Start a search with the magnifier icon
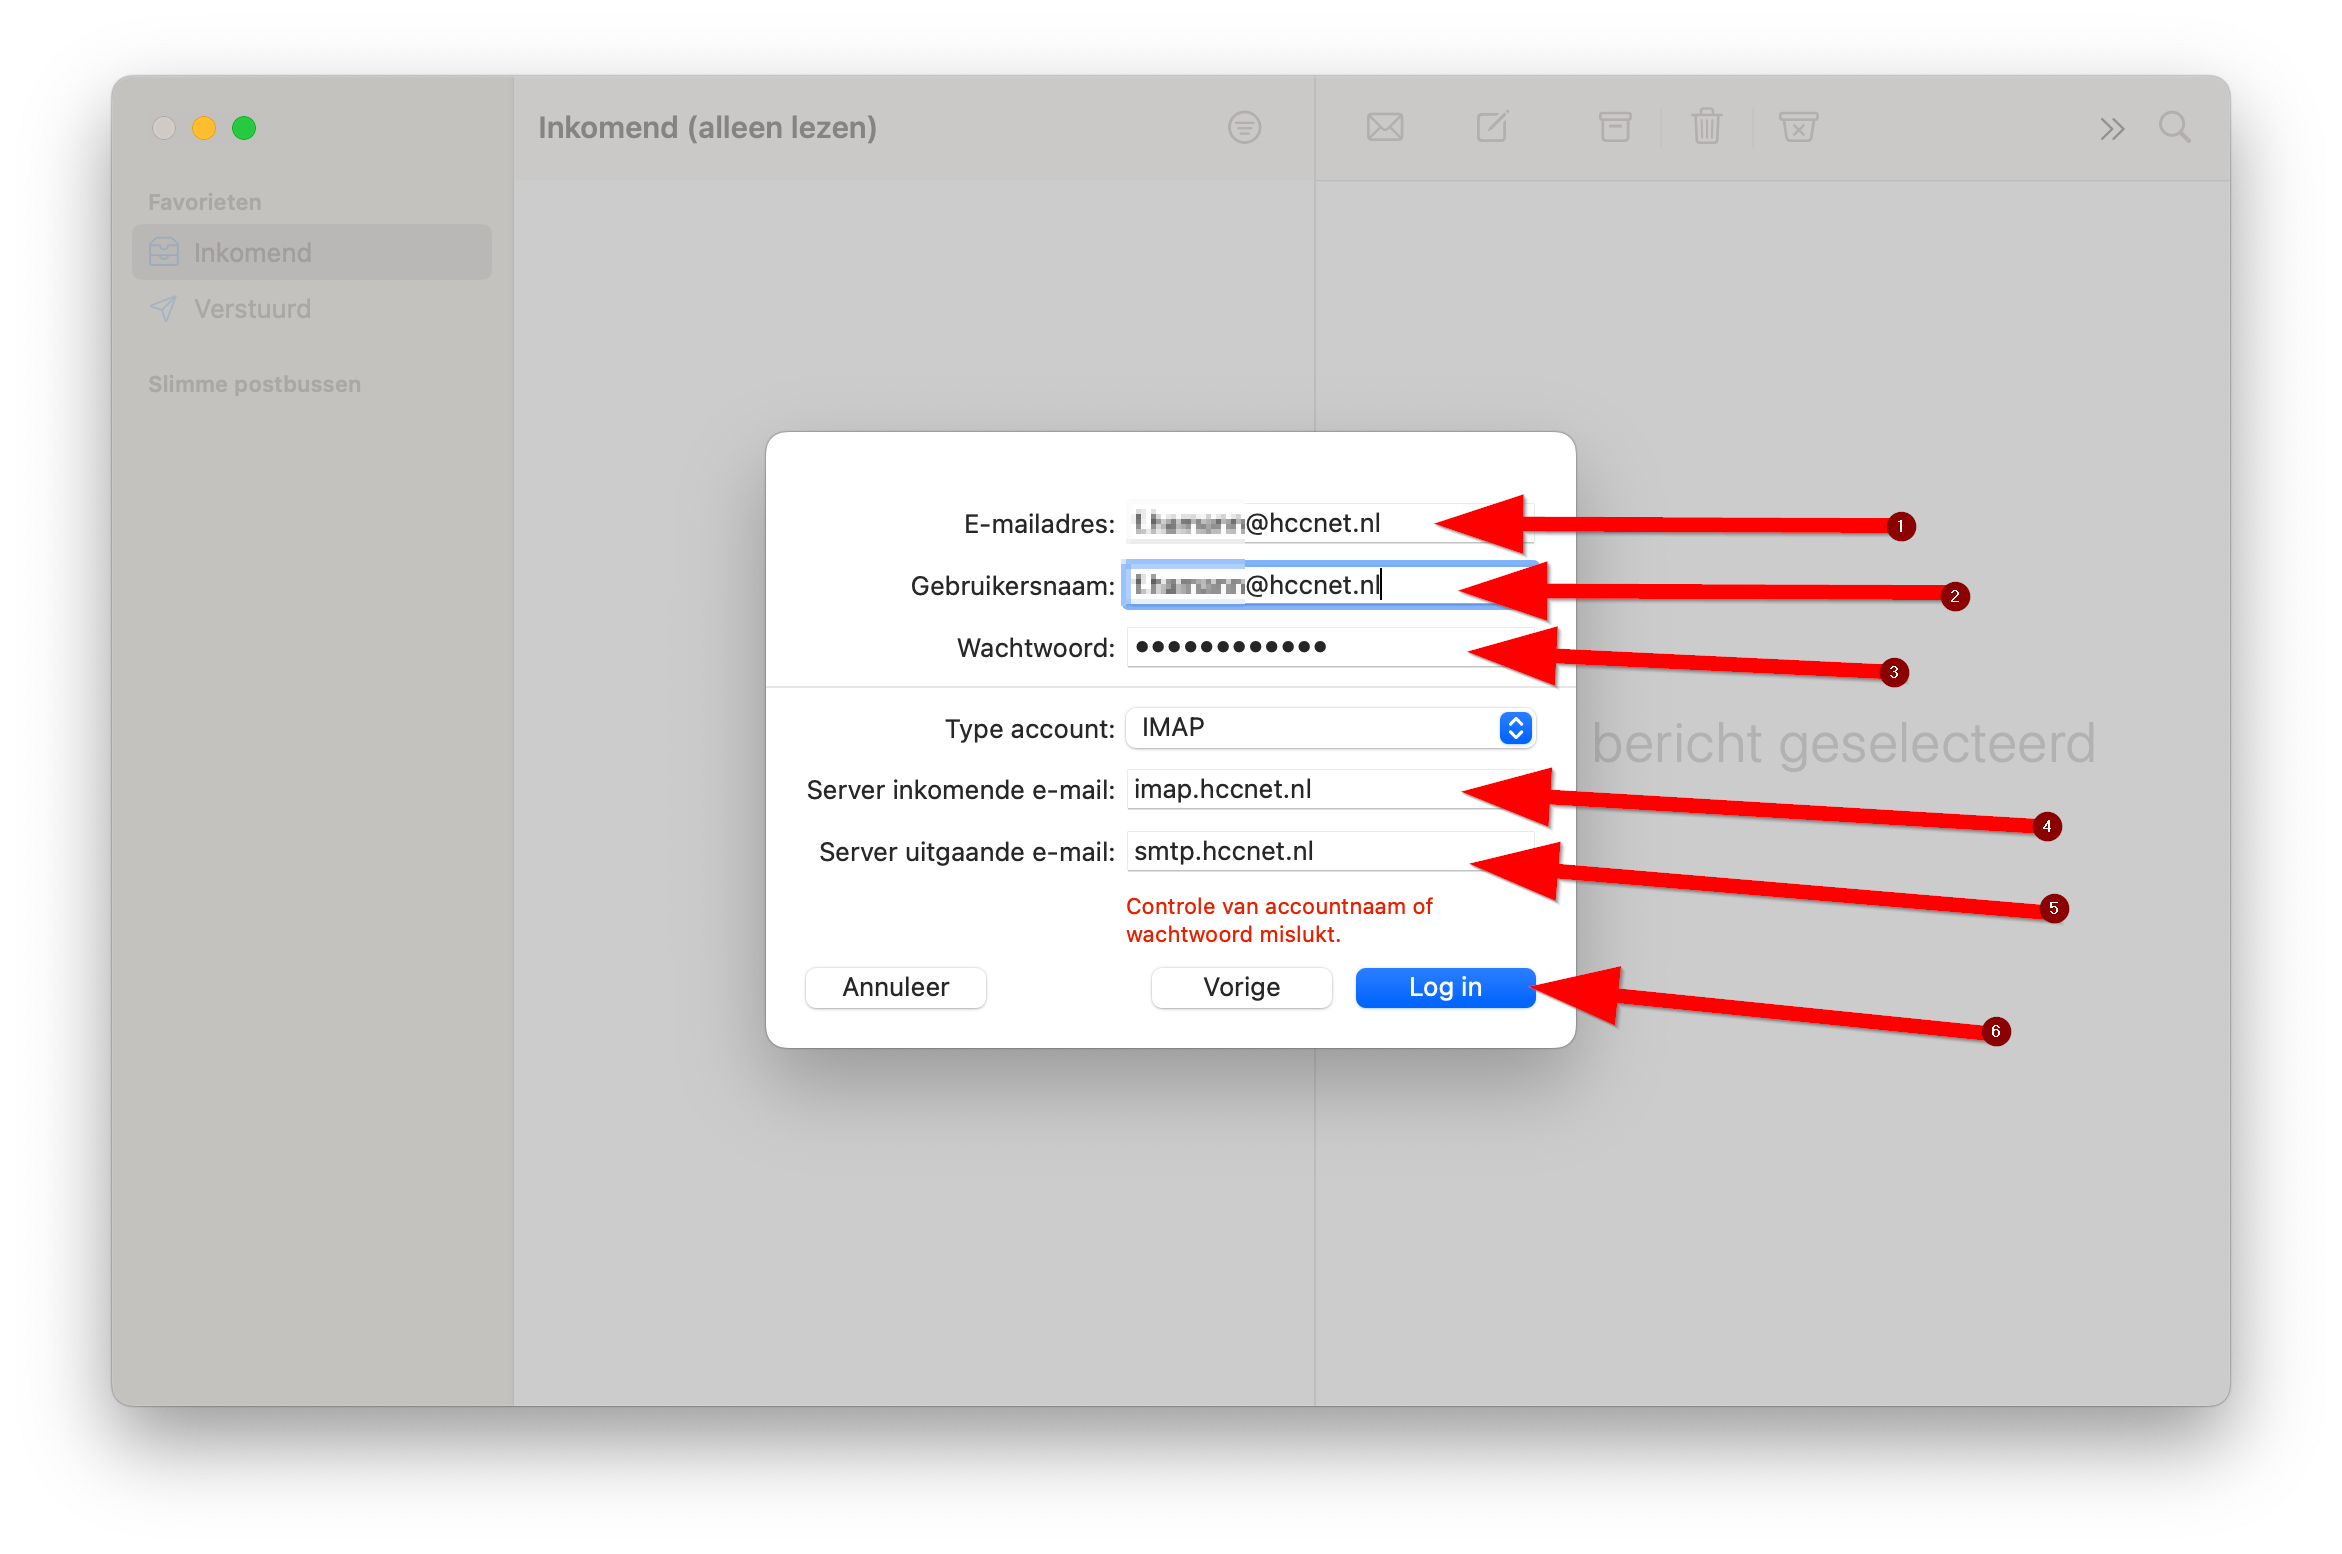The height and width of the screenshot is (1554, 2342). tap(2174, 127)
